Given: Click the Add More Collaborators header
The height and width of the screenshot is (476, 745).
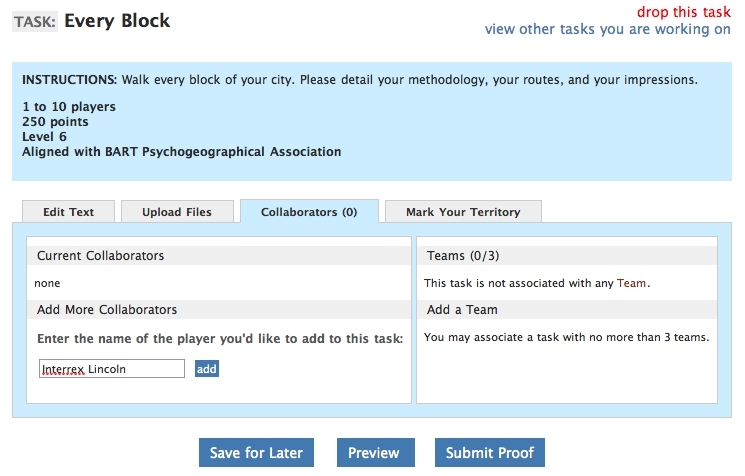Looking at the screenshot, I should coord(219,310).
